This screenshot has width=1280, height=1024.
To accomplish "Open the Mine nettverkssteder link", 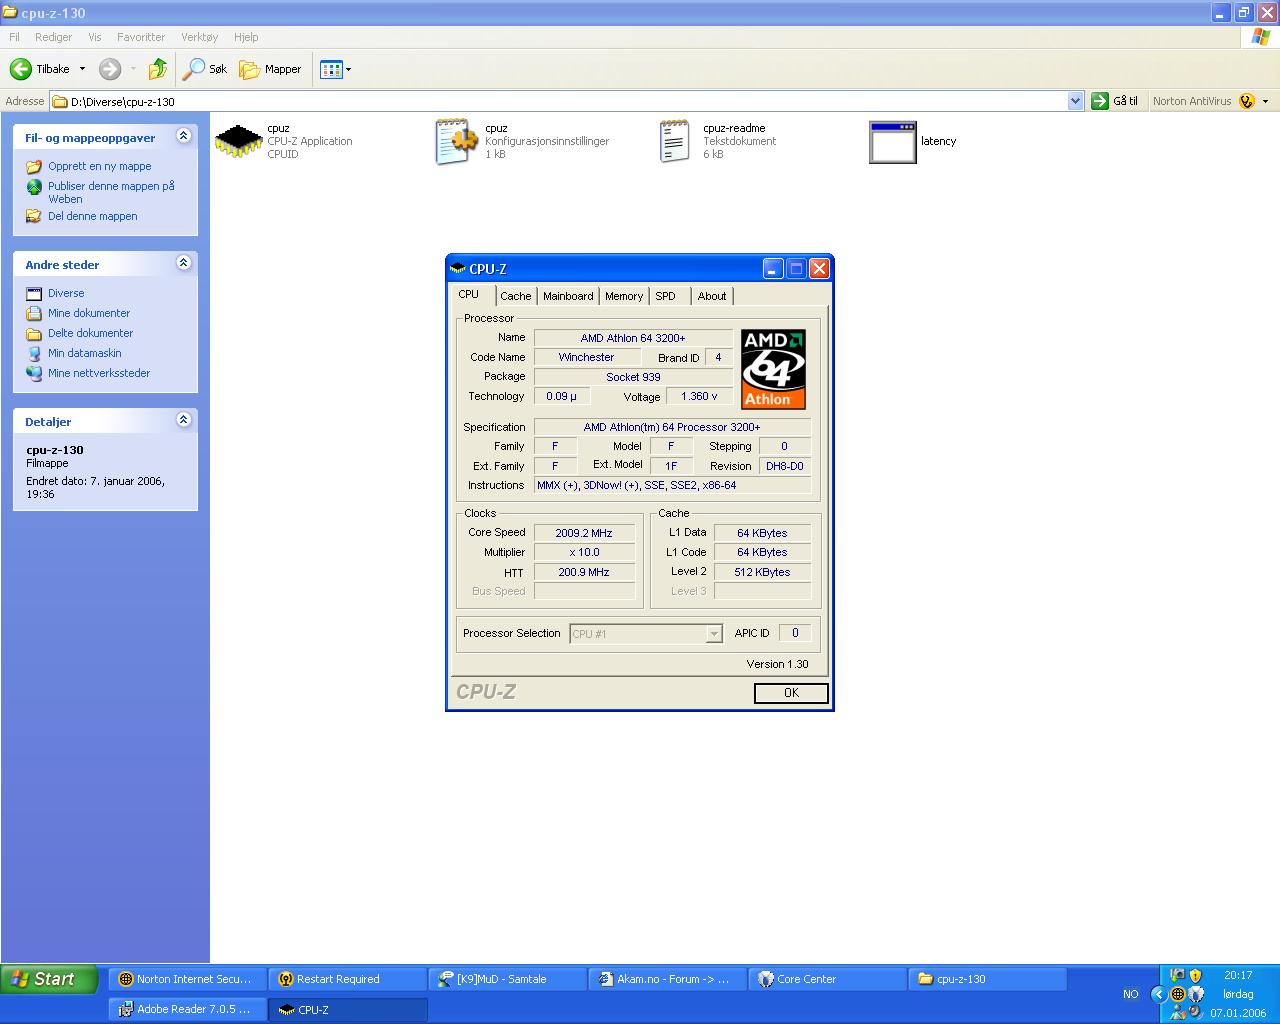I will click(x=99, y=373).
